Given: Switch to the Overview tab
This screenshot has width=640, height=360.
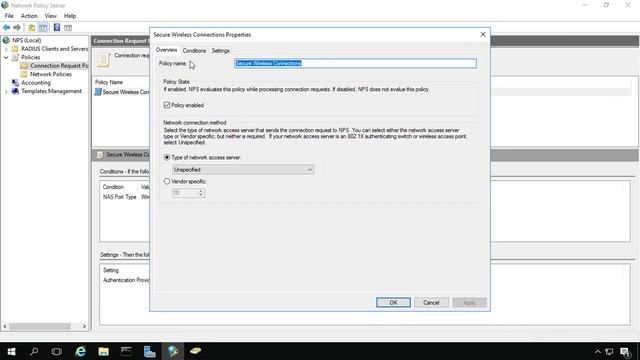Looking at the screenshot, I should tap(167, 50).
